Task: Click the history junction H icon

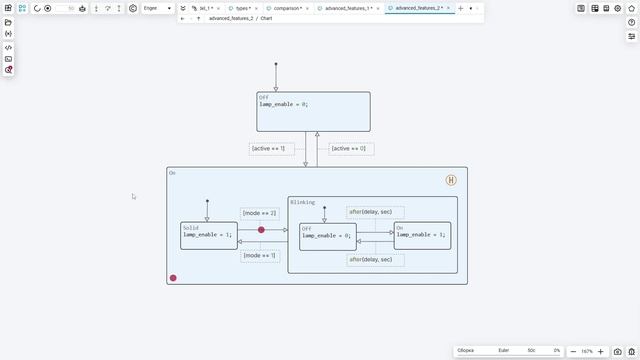Action: point(451,180)
